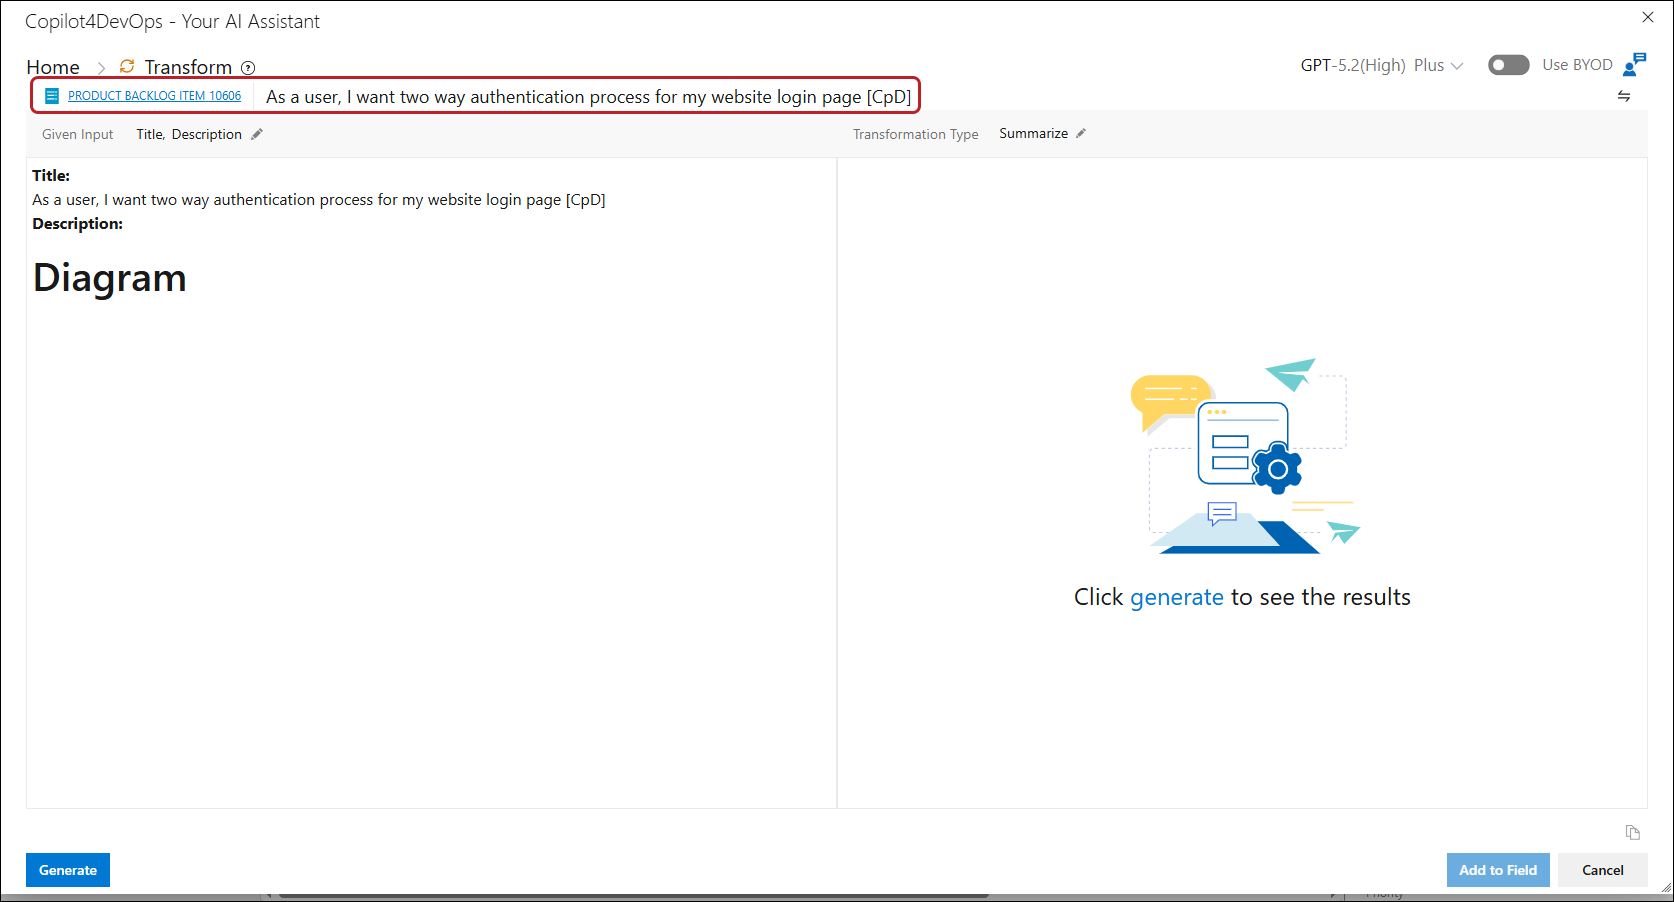This screenshot has height=902, width=1674.
Task: Click the swap panels arrows icon
Action: point(1624,96)
